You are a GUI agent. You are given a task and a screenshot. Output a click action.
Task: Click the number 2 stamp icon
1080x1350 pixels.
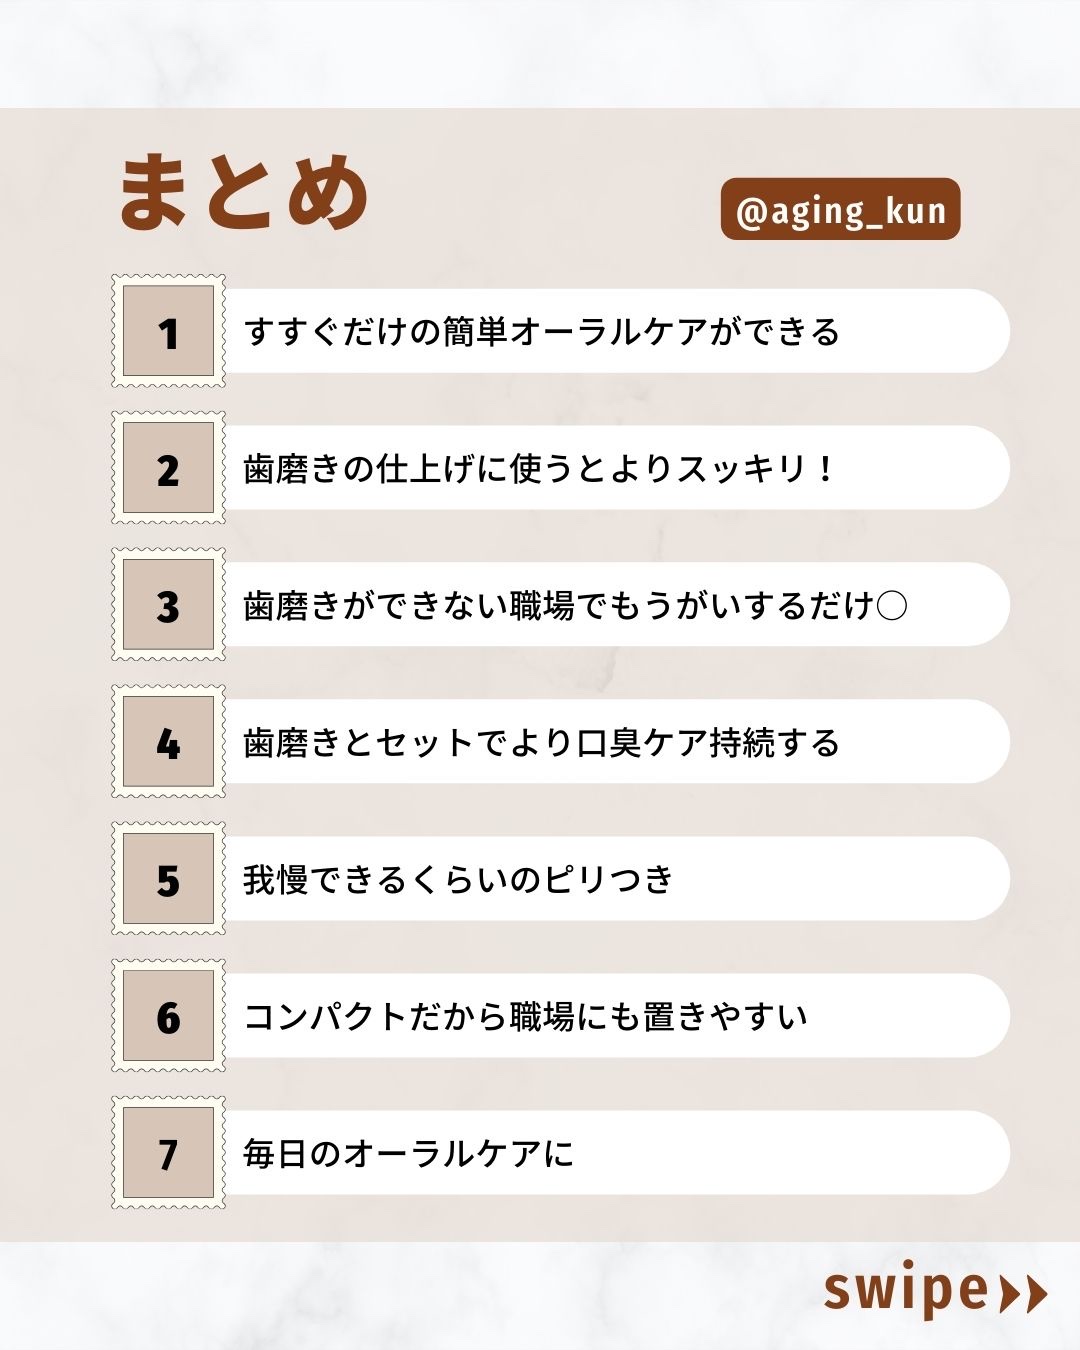(168, 468)
